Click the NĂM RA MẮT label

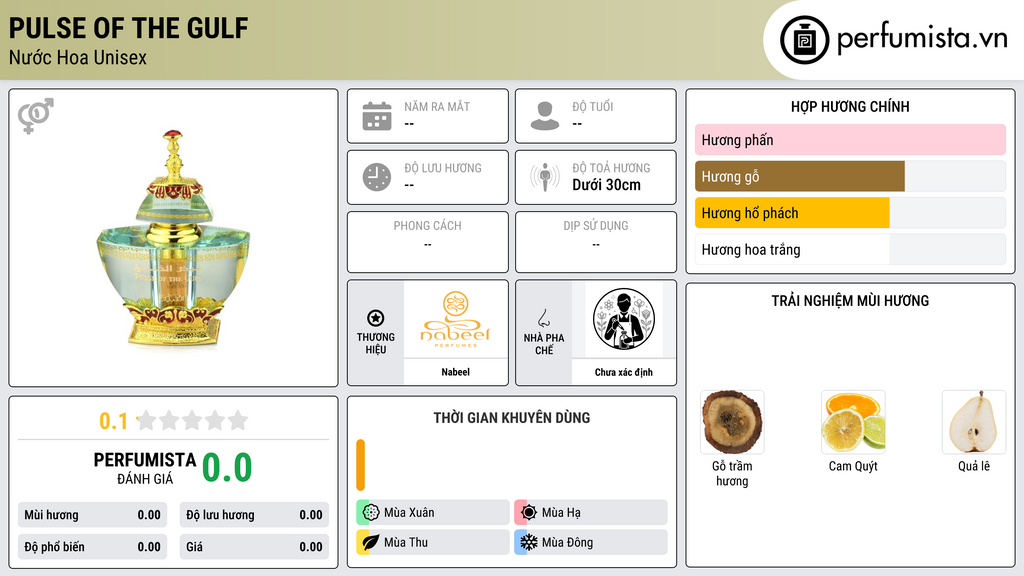click(x=437, y=106)
